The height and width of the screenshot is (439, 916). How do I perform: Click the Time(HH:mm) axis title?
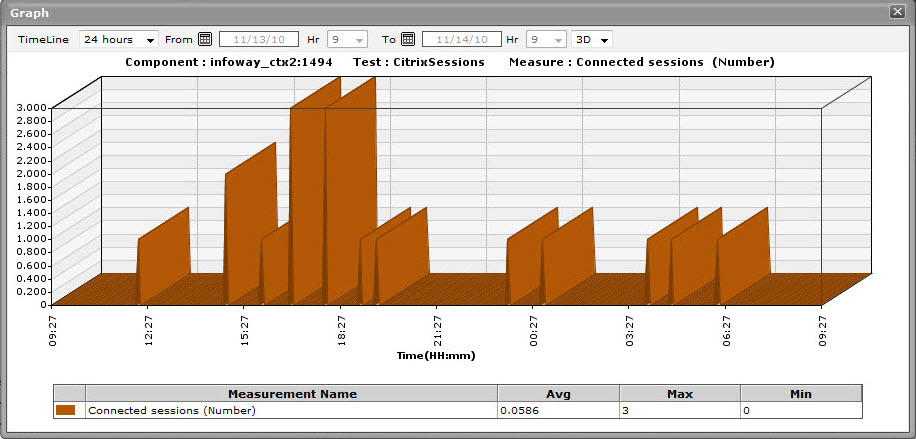click(x=436, y=355)
